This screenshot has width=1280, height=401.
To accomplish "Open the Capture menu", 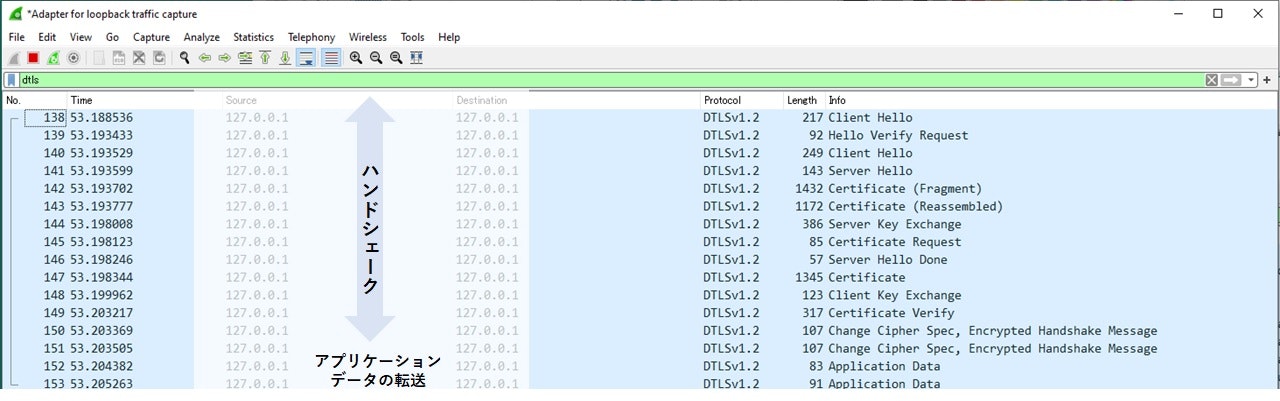I will [151, 37].
